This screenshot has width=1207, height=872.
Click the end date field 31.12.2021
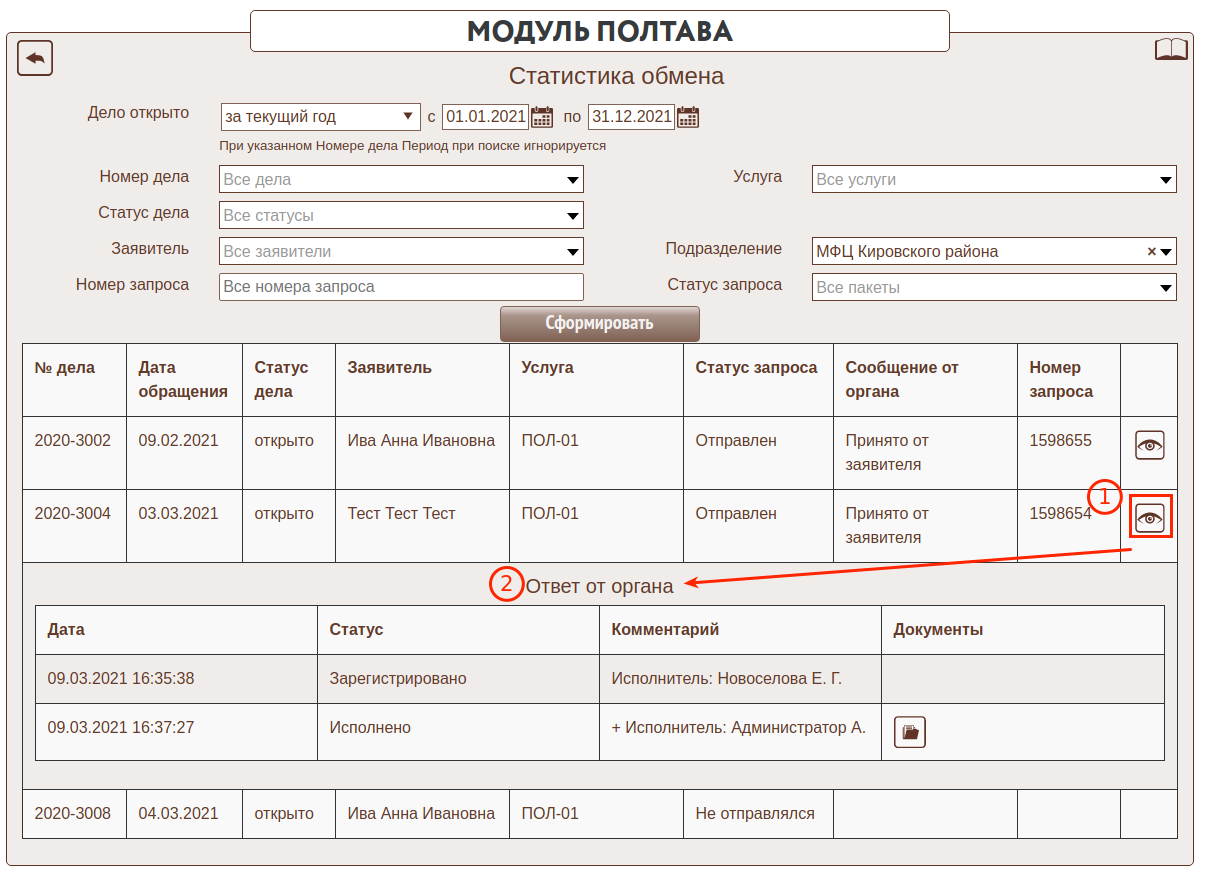coord(630,117)
